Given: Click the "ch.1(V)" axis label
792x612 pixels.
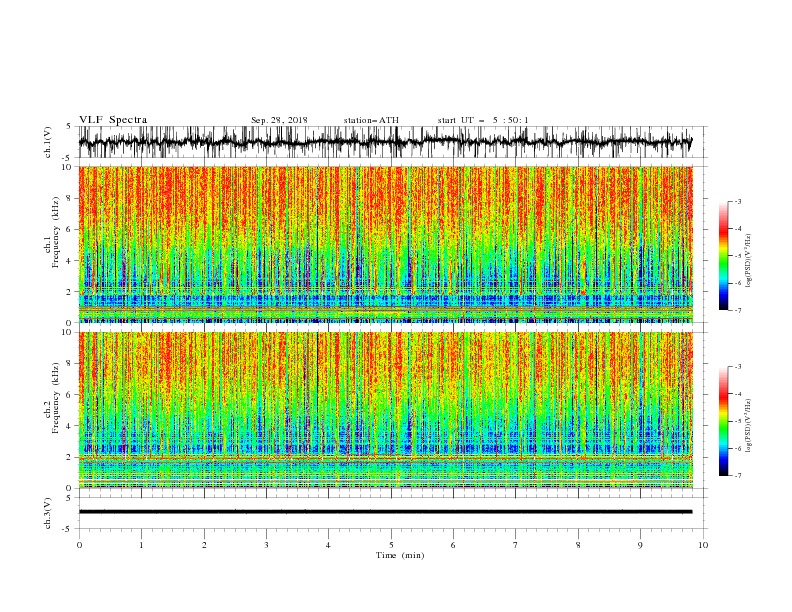Looking at the screenshot, I should point(47,142).
